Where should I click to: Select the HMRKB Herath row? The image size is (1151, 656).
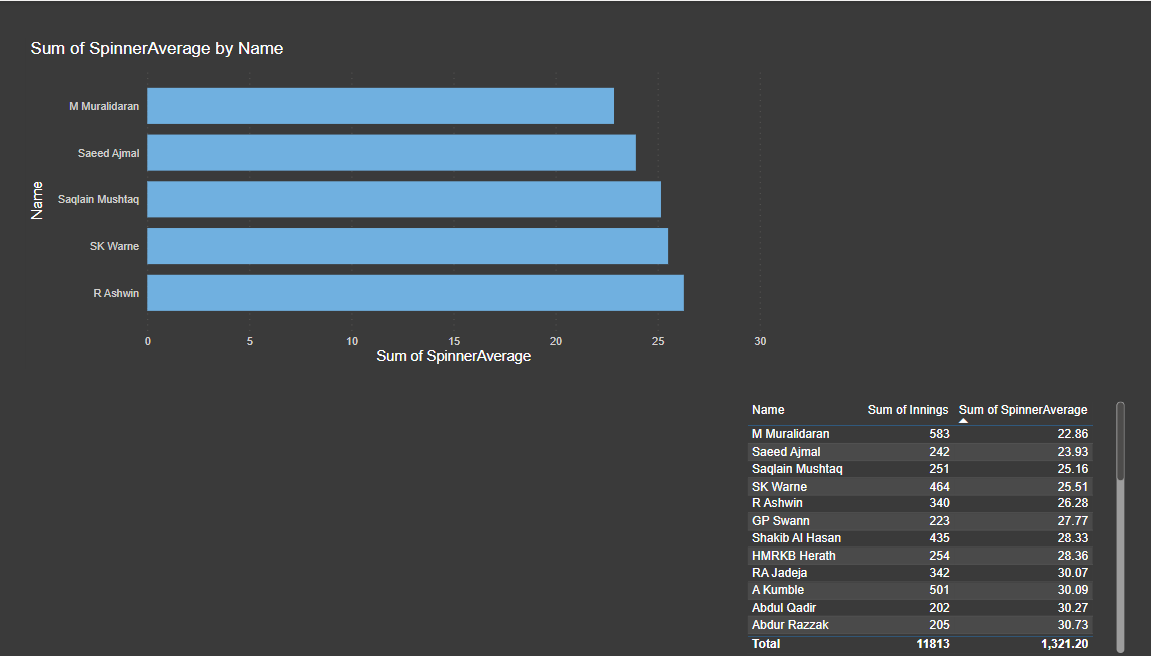(850, 555)
